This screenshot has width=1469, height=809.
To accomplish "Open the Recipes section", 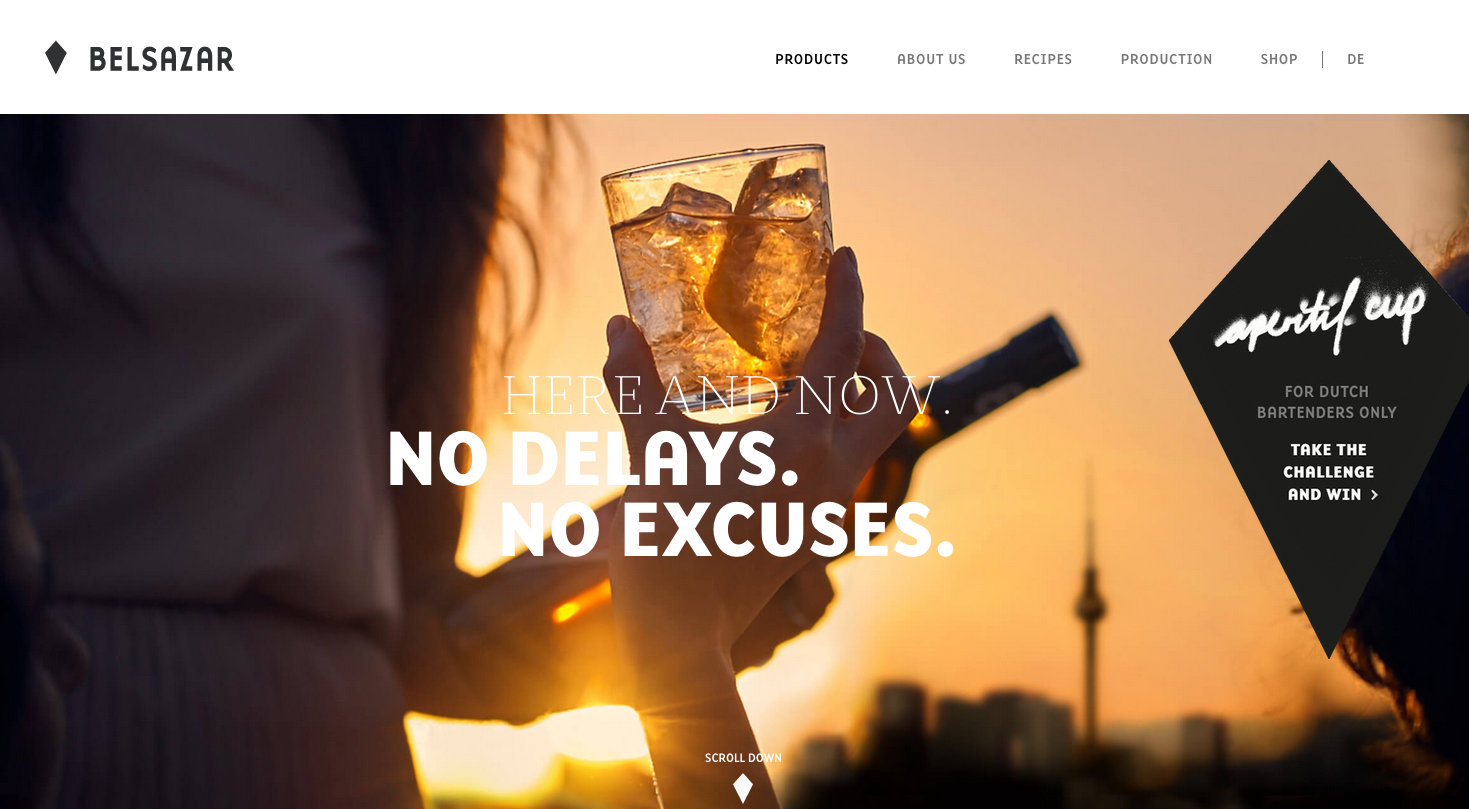I will point(1043,59).
